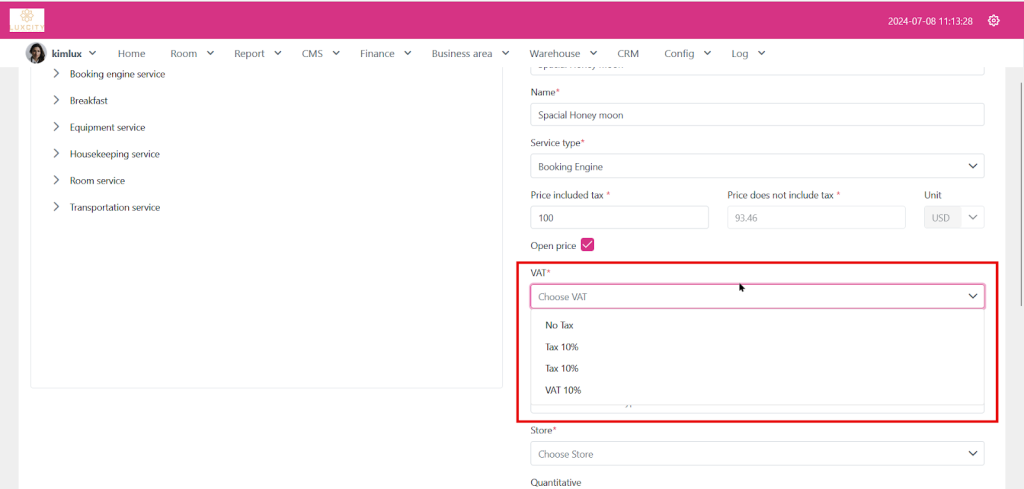1024x489 pixels.
Task: Expand Booking engine service chevron
Action: tap(57, 74)
